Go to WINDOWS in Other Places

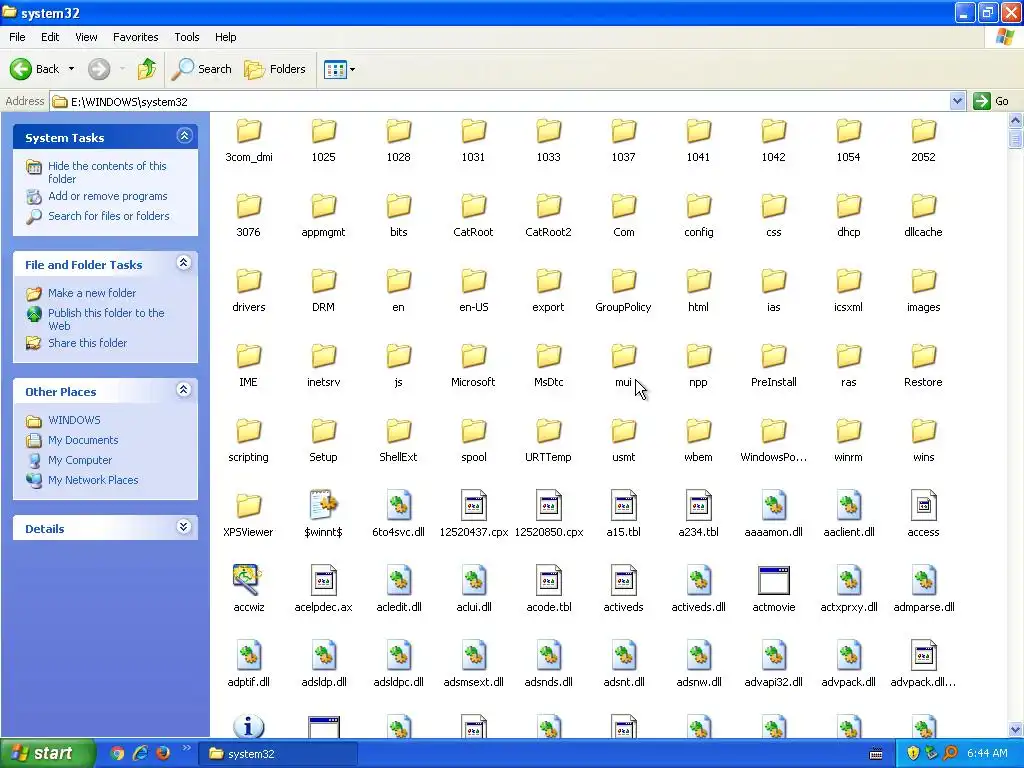tap(74, 420)
